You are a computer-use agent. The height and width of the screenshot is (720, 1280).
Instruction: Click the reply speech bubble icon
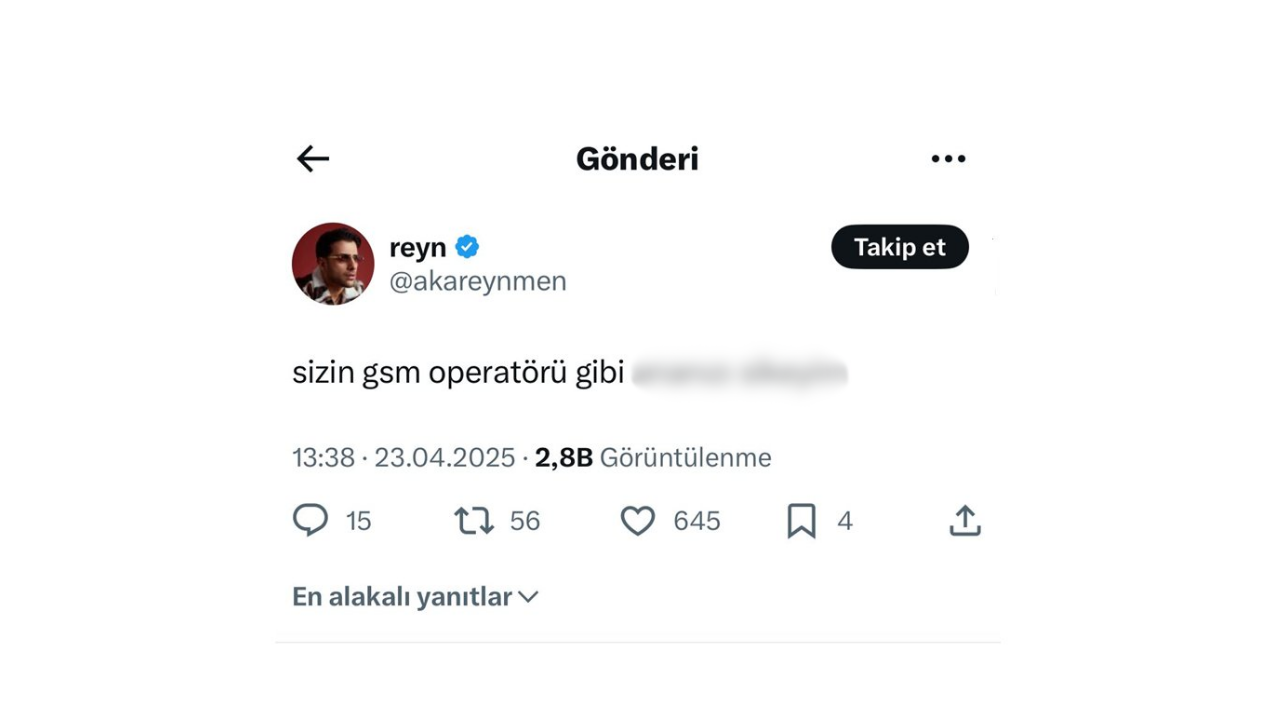(310, 520)
